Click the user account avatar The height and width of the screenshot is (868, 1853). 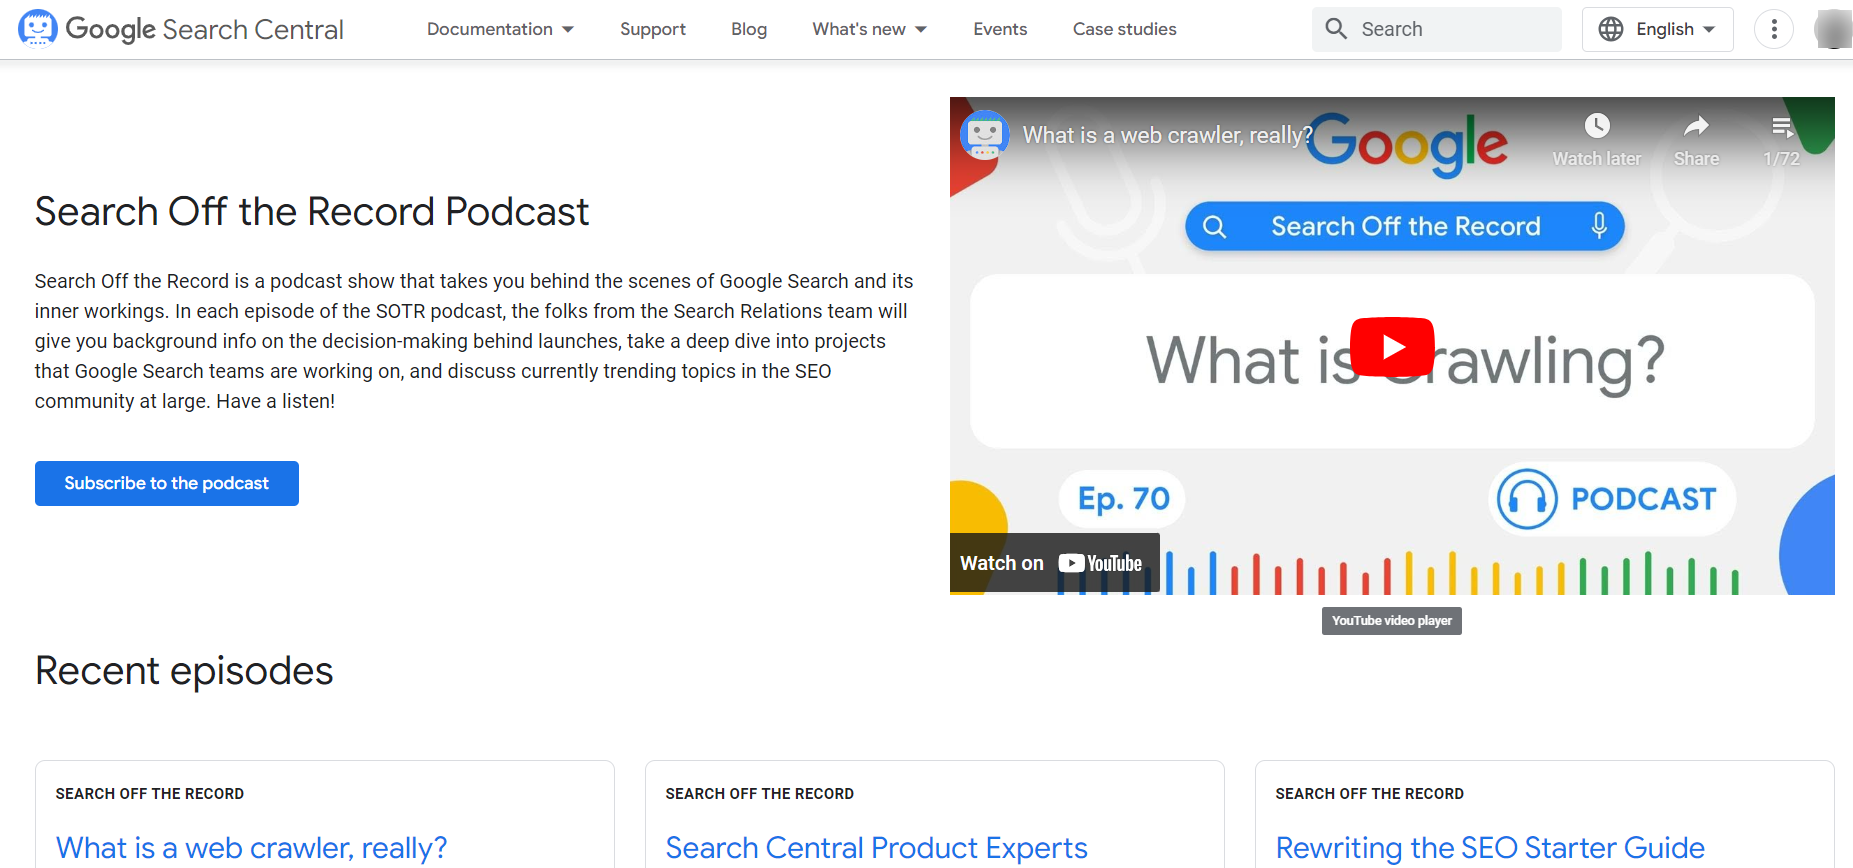coord(1833,29)
